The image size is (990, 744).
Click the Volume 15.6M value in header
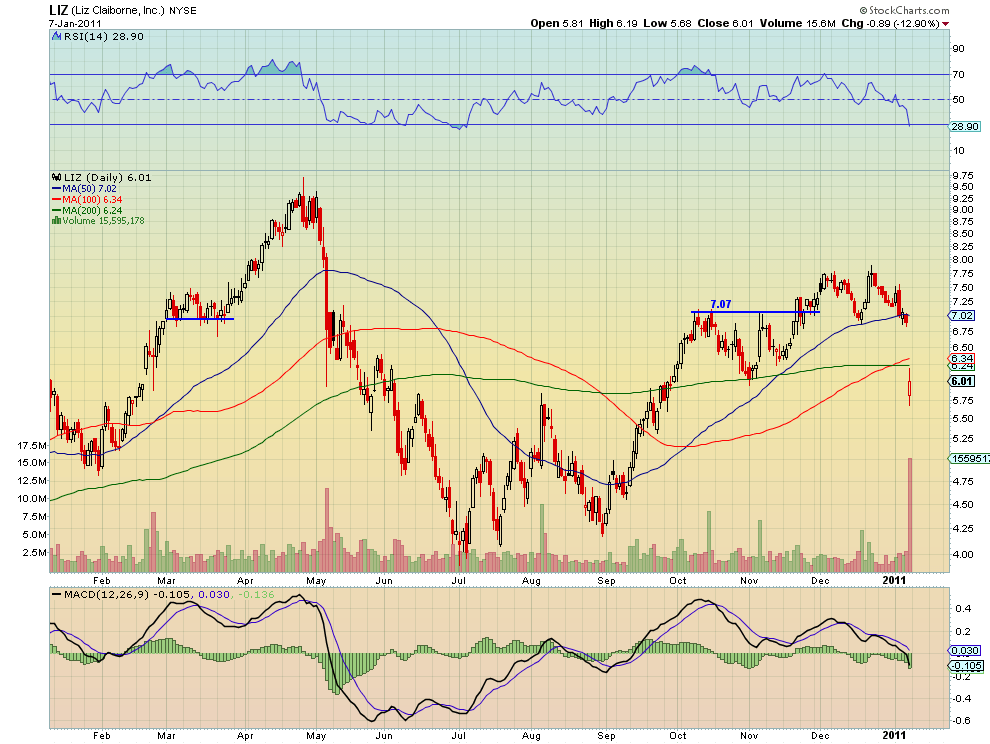797,23
